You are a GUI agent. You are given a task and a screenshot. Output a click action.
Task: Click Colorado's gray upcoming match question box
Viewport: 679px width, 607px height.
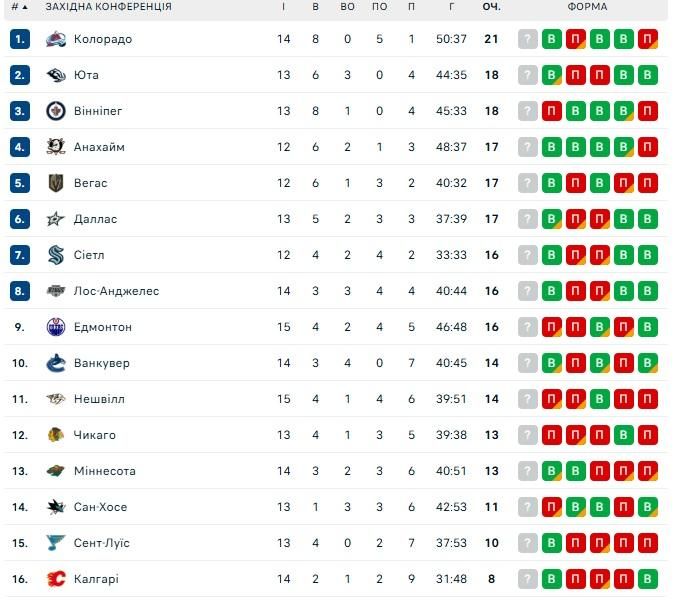(x=528, y=40)
